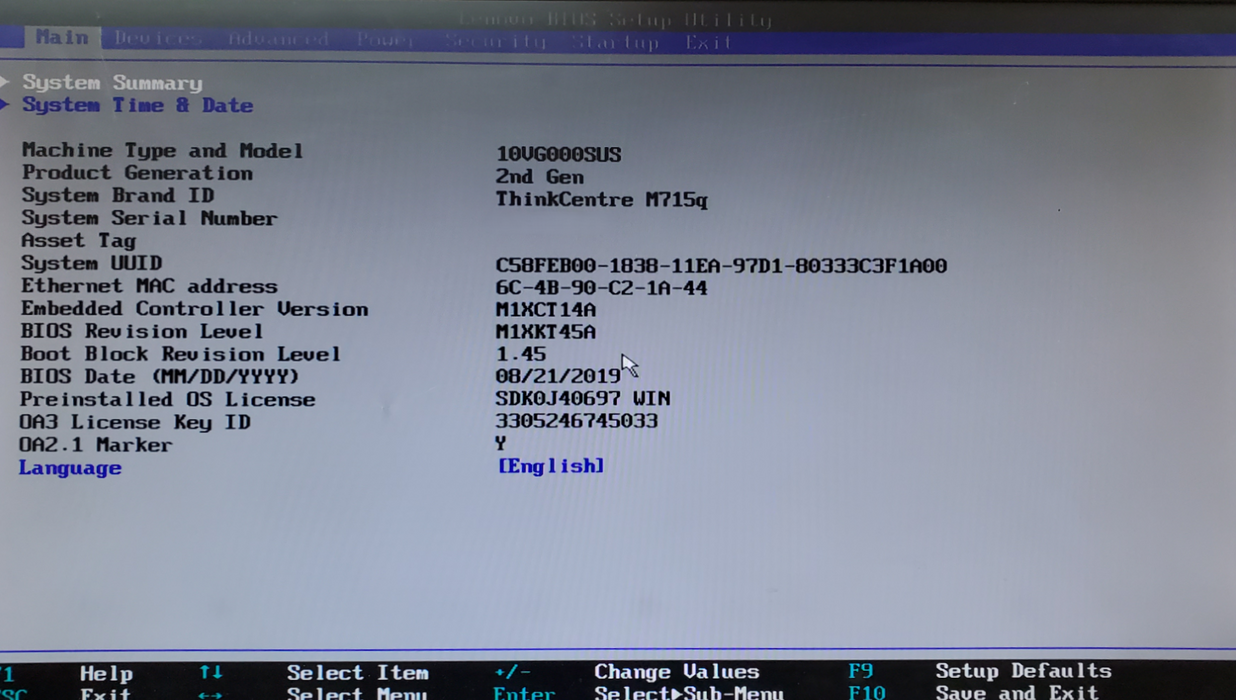Click the Change Values hint

coord(677,672)
